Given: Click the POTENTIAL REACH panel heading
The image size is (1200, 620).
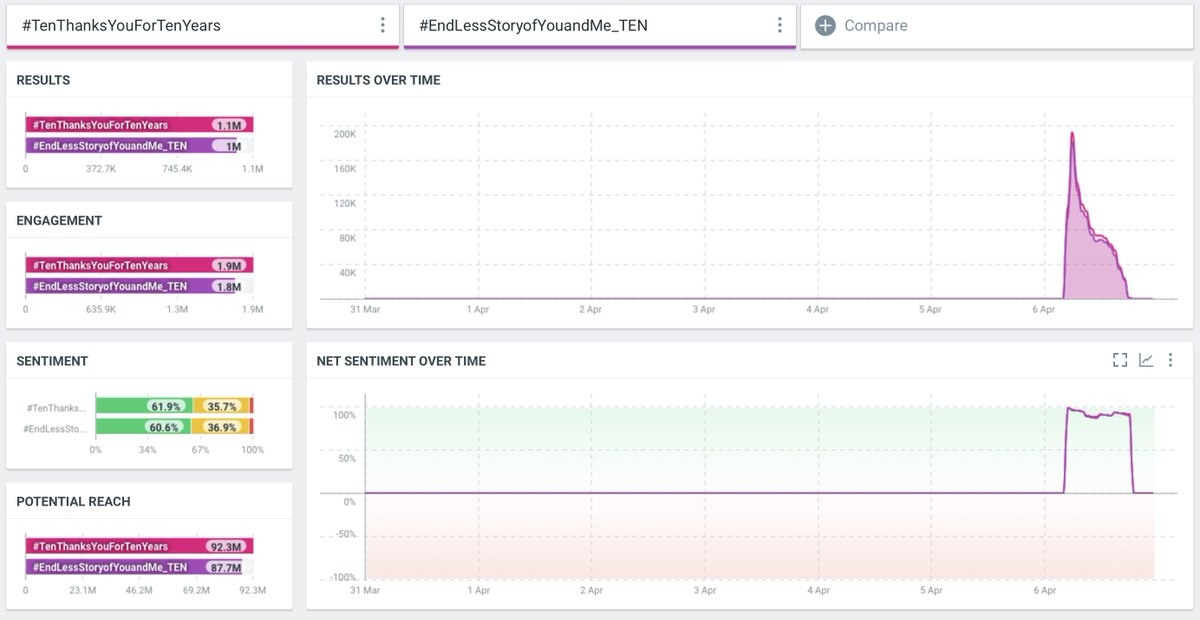Looking at the screenshot, I should 73,502.
